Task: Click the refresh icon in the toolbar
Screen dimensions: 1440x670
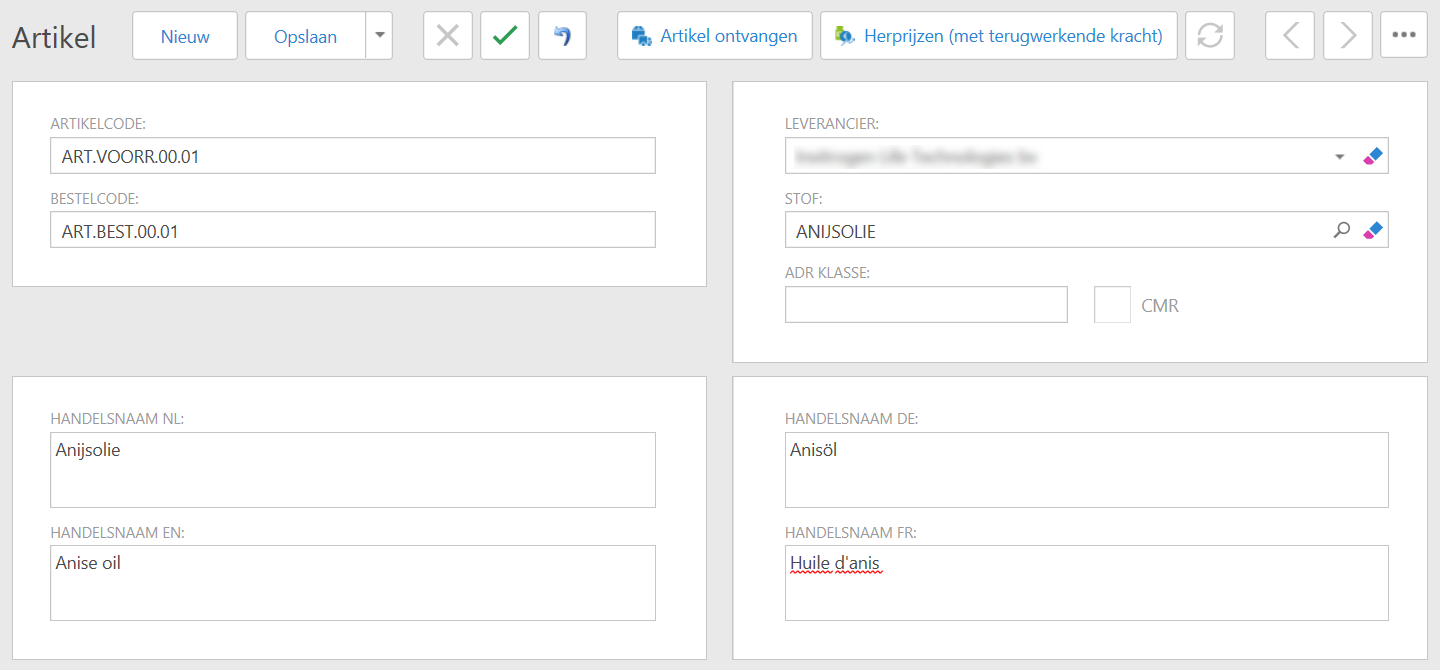Action: click(x=1210, y=36)
